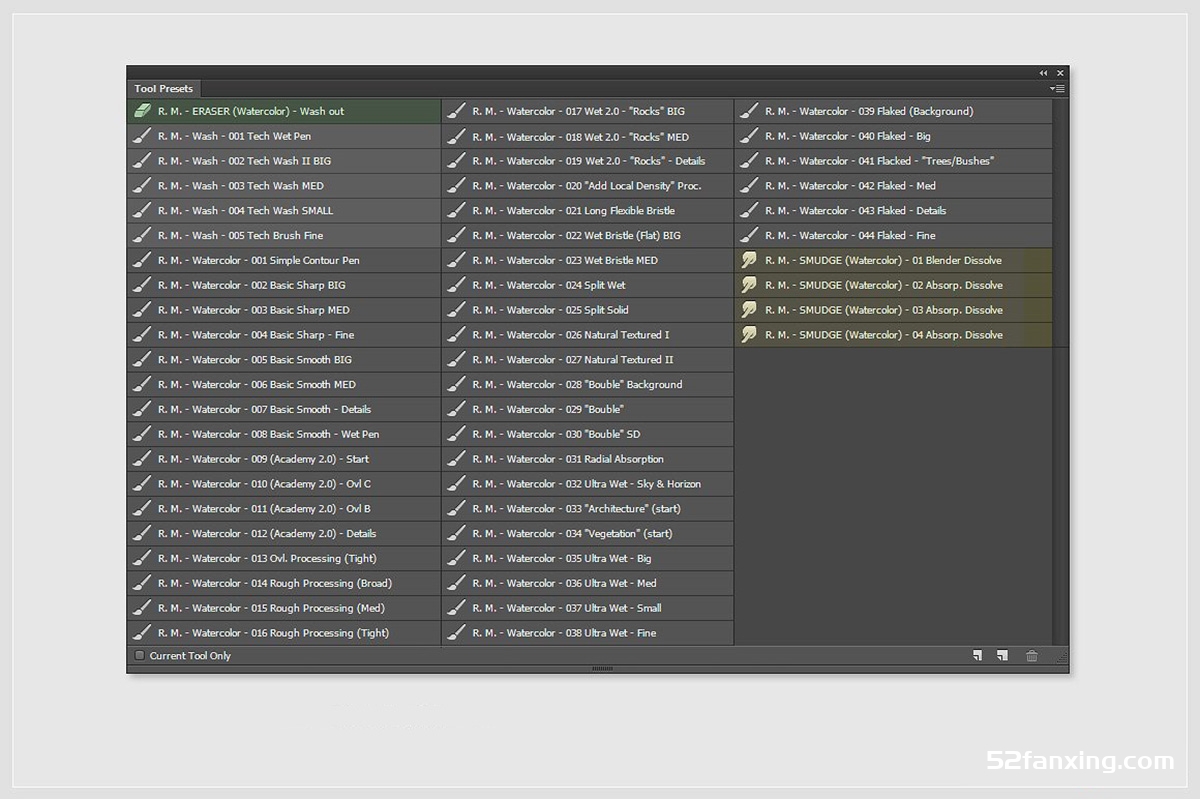Select preset 002 Basic Sharp BIG

[x=284, y=285]
